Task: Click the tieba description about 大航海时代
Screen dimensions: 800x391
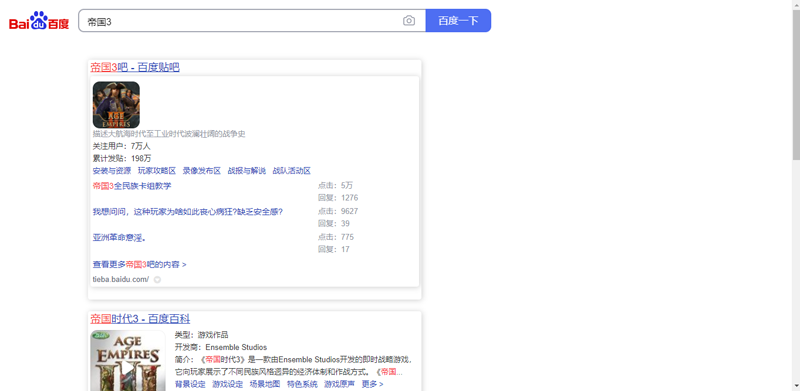Action: point(169,134)
